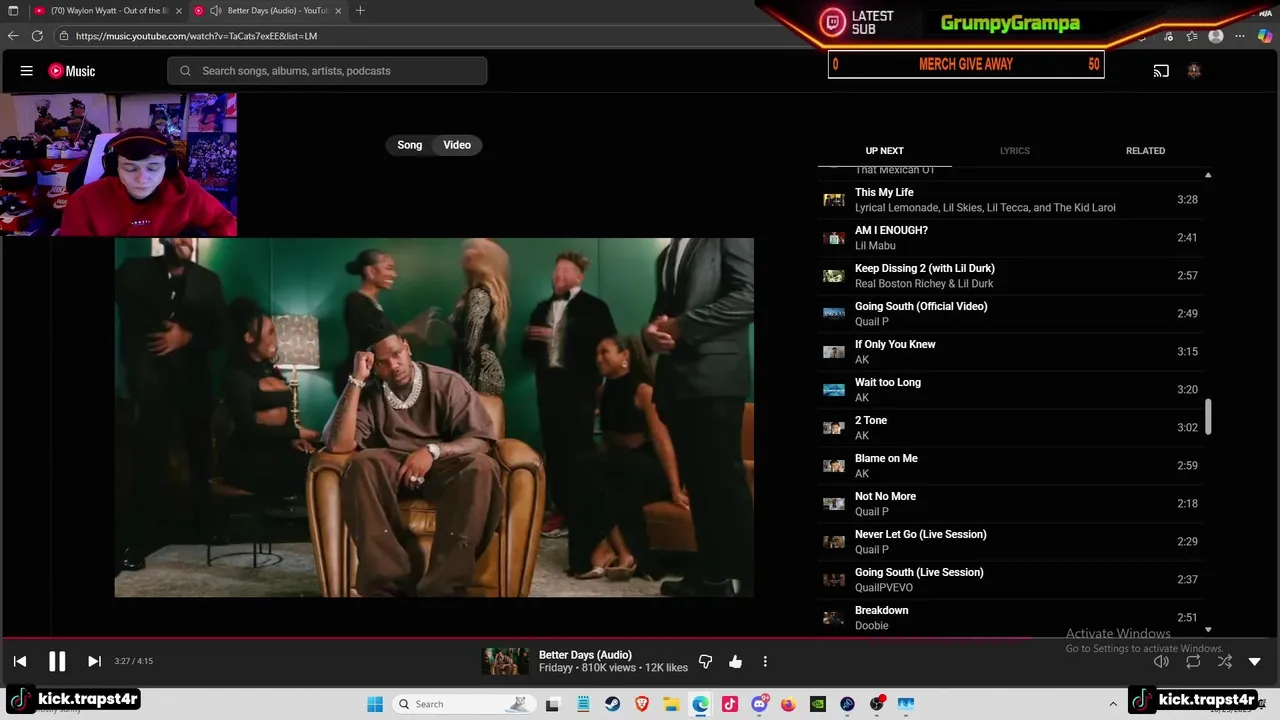Viewport: 1280px width, 720px height.
Task: Click the queue scrollbar thumb
Action: 1208,417
